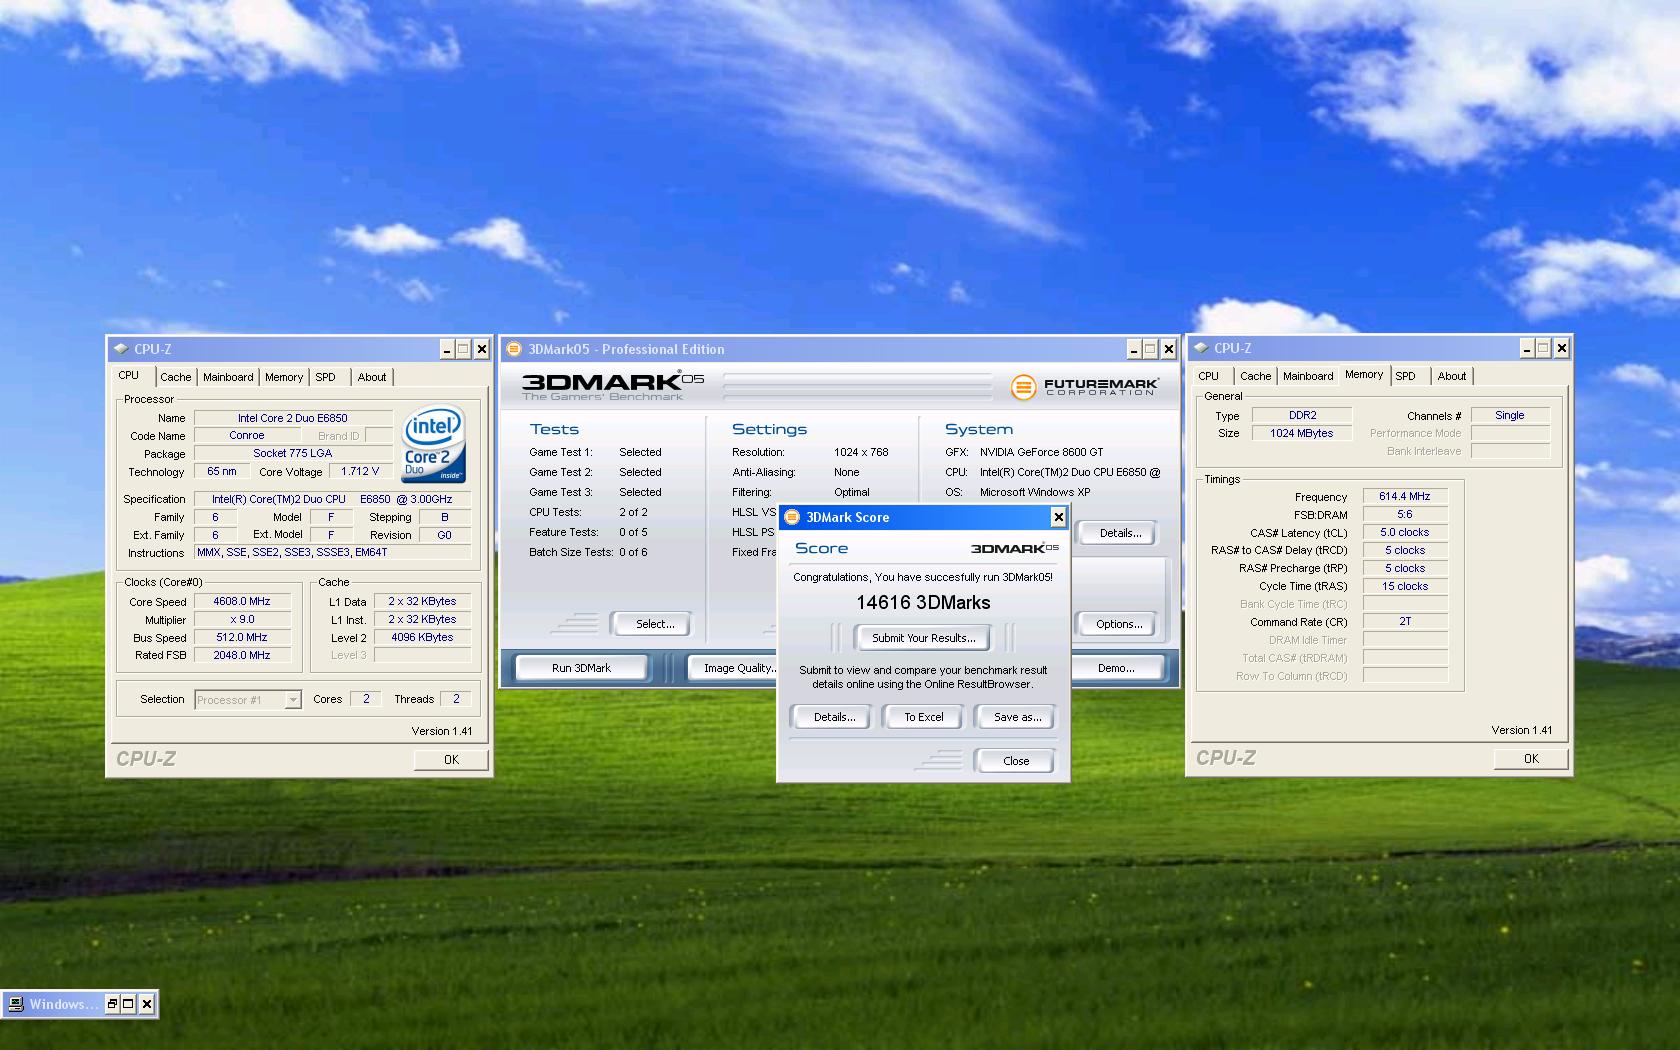Export score with To Excel button
1680x1050 pixels.
pyautogui.click(x=924, y=717)
